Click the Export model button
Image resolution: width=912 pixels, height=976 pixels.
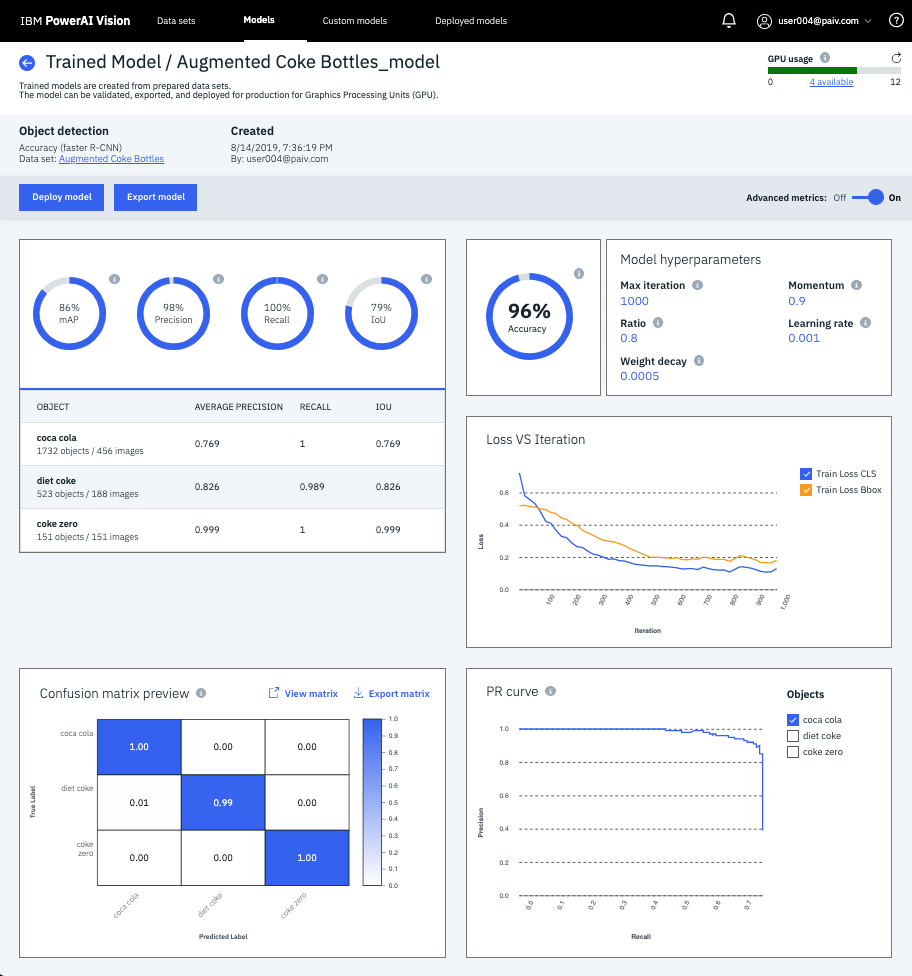pyautogui.click(x=156, y=197)
